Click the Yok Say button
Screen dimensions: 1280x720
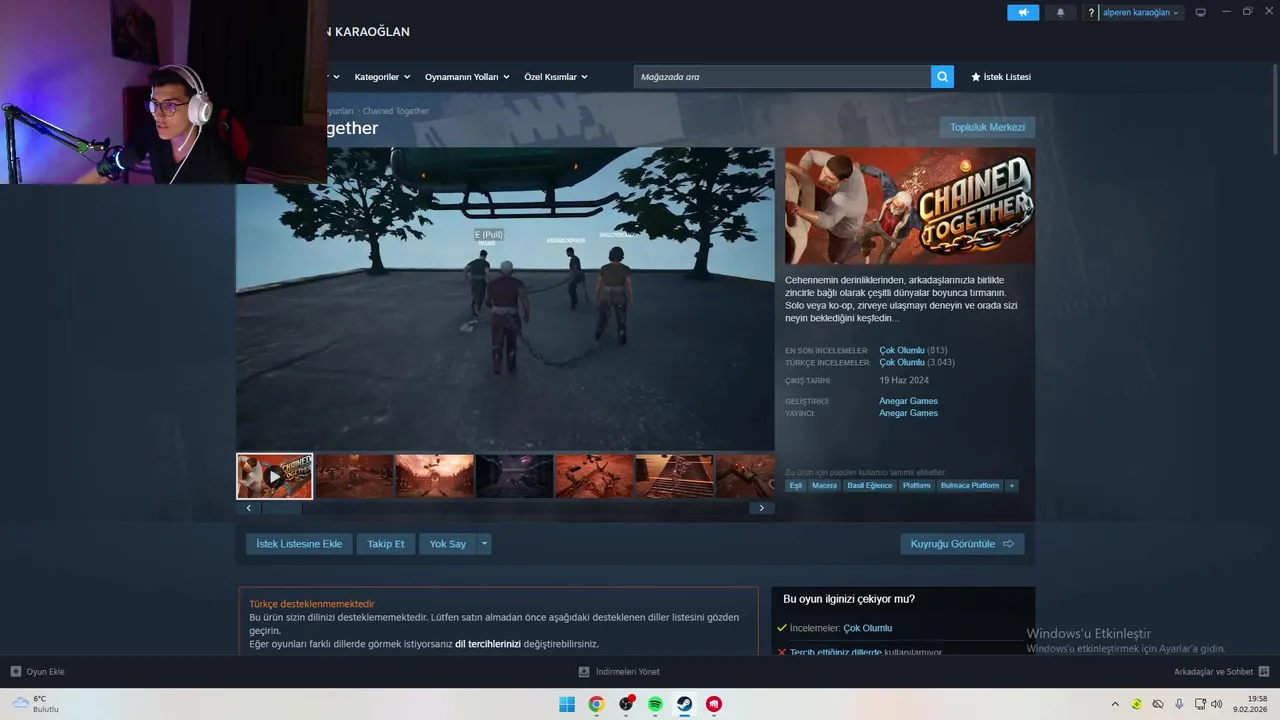(x=448, y=544)
